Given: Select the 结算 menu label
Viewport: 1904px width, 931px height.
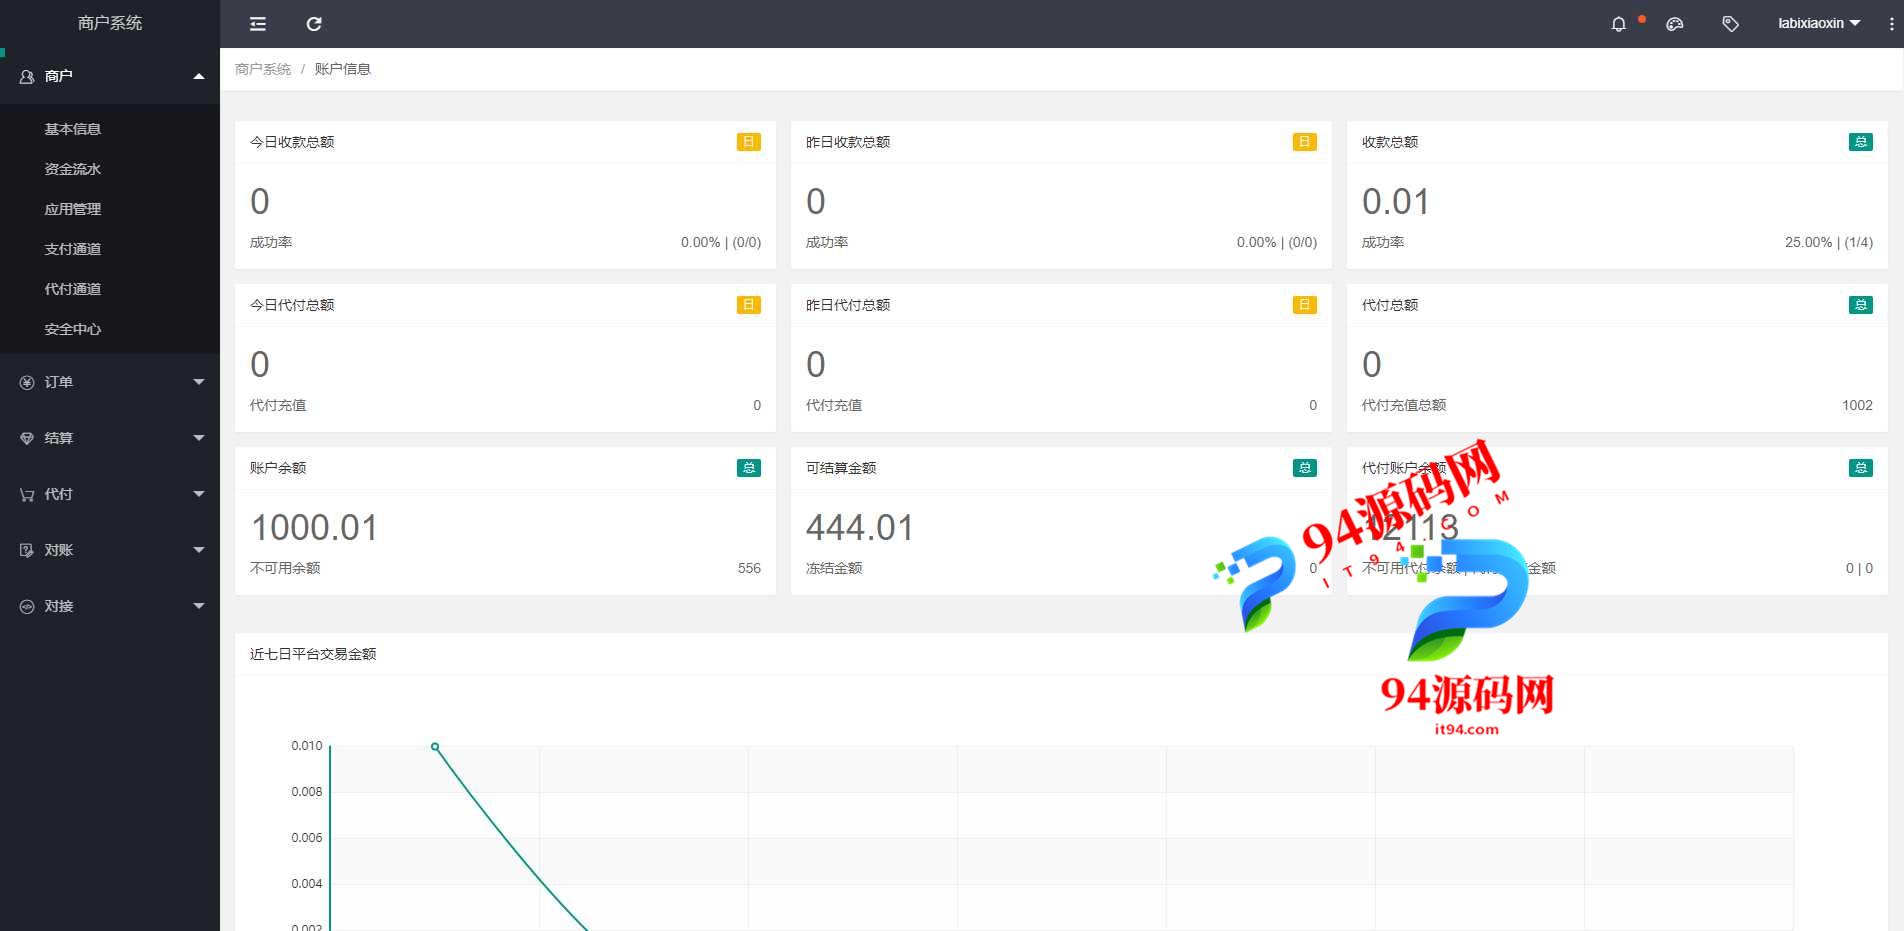Looking at the screenshot, I should pos(59,438).
